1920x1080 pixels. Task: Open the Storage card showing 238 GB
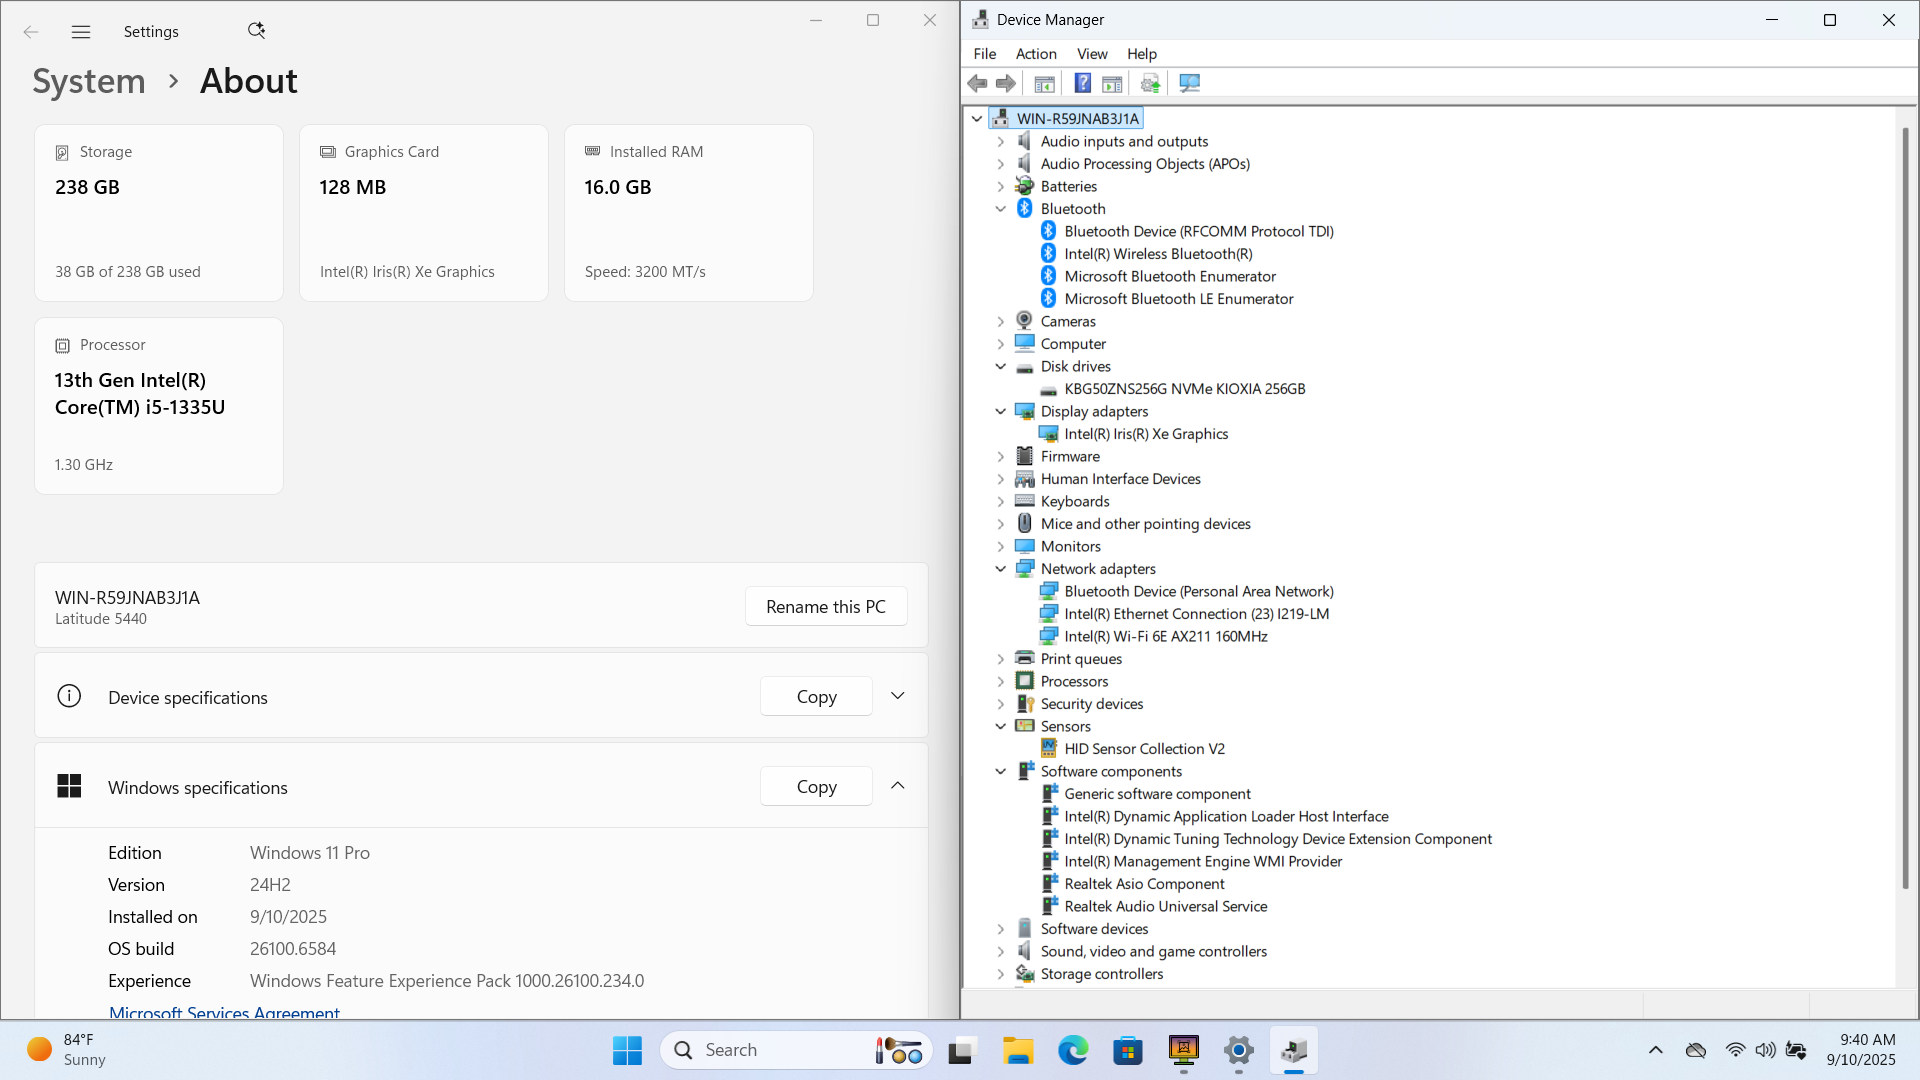[159, 213]
